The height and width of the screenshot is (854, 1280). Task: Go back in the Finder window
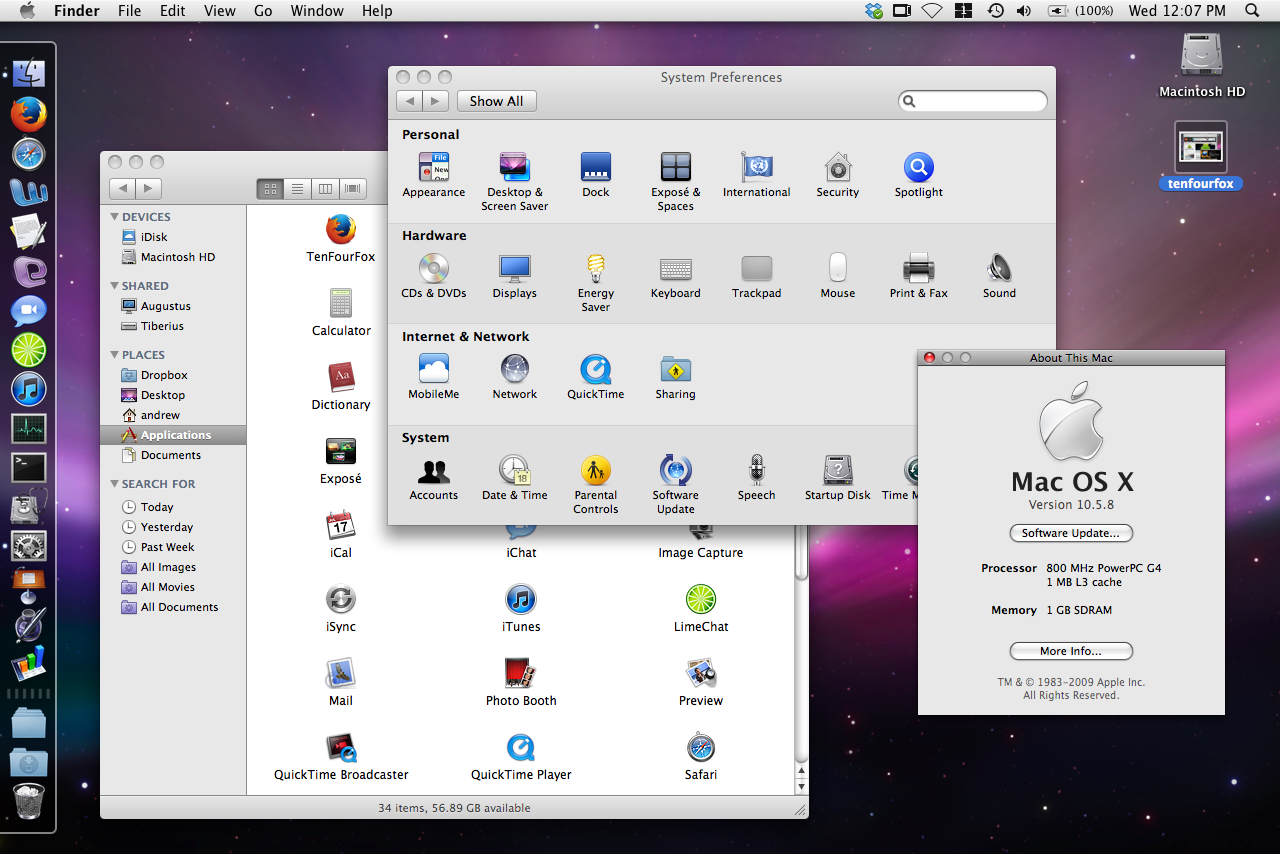(x=122, y=188)
